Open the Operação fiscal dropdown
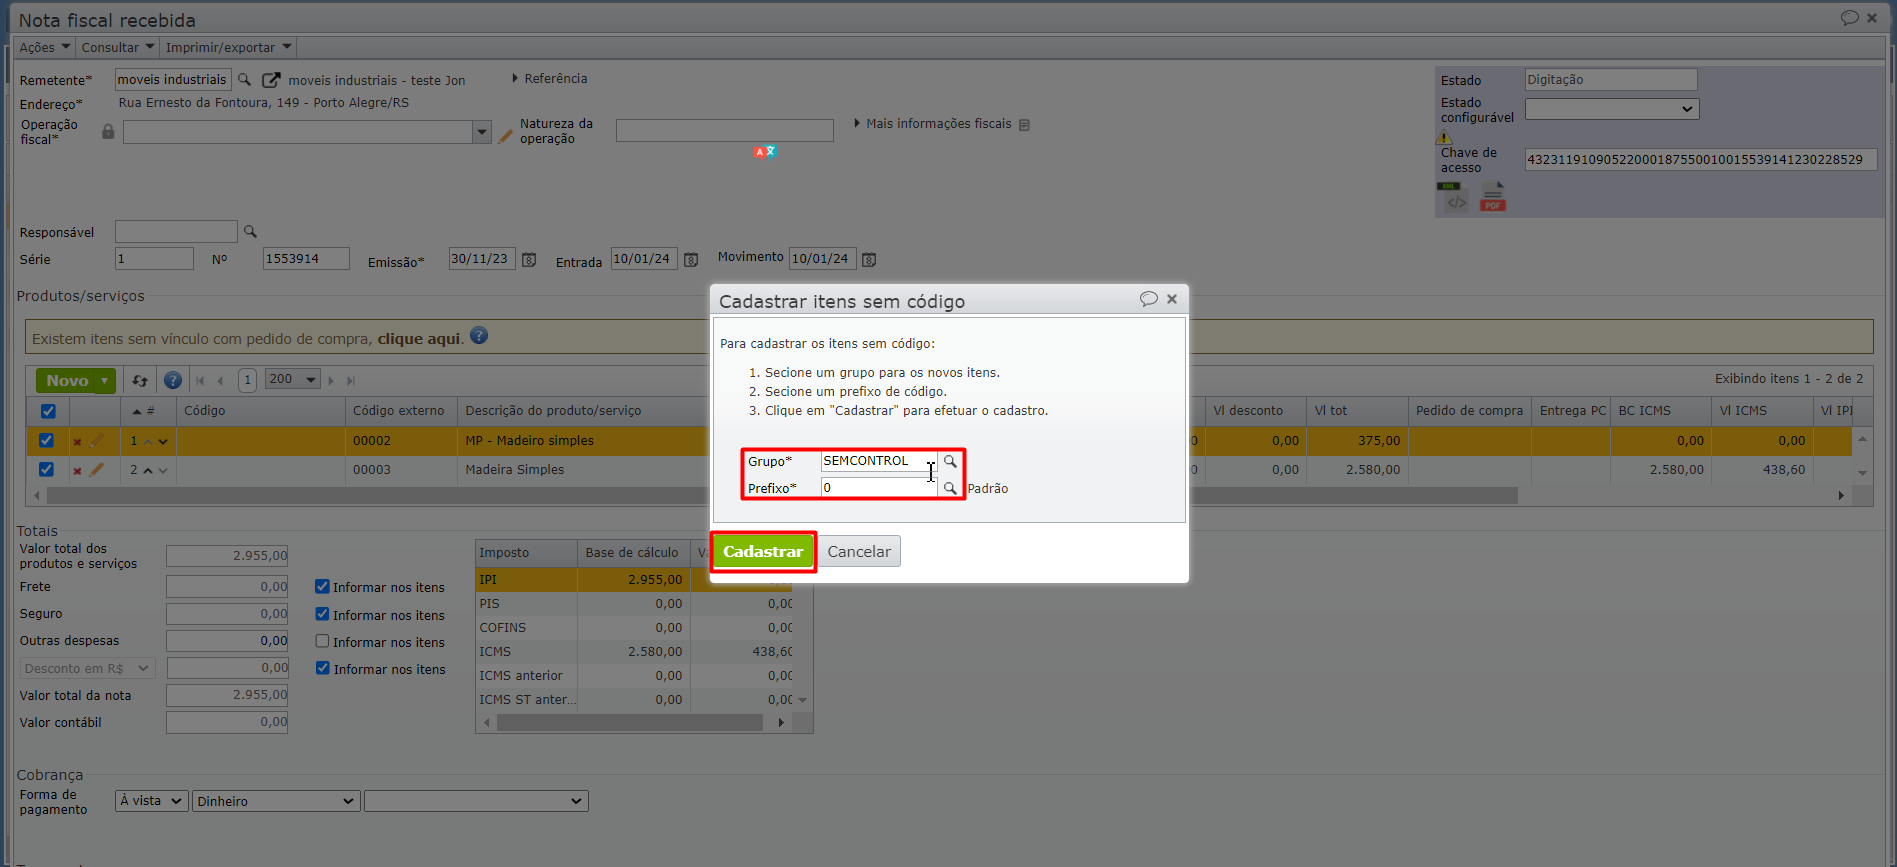Viewport: 1897px width, 867px height. coord(482,132)
